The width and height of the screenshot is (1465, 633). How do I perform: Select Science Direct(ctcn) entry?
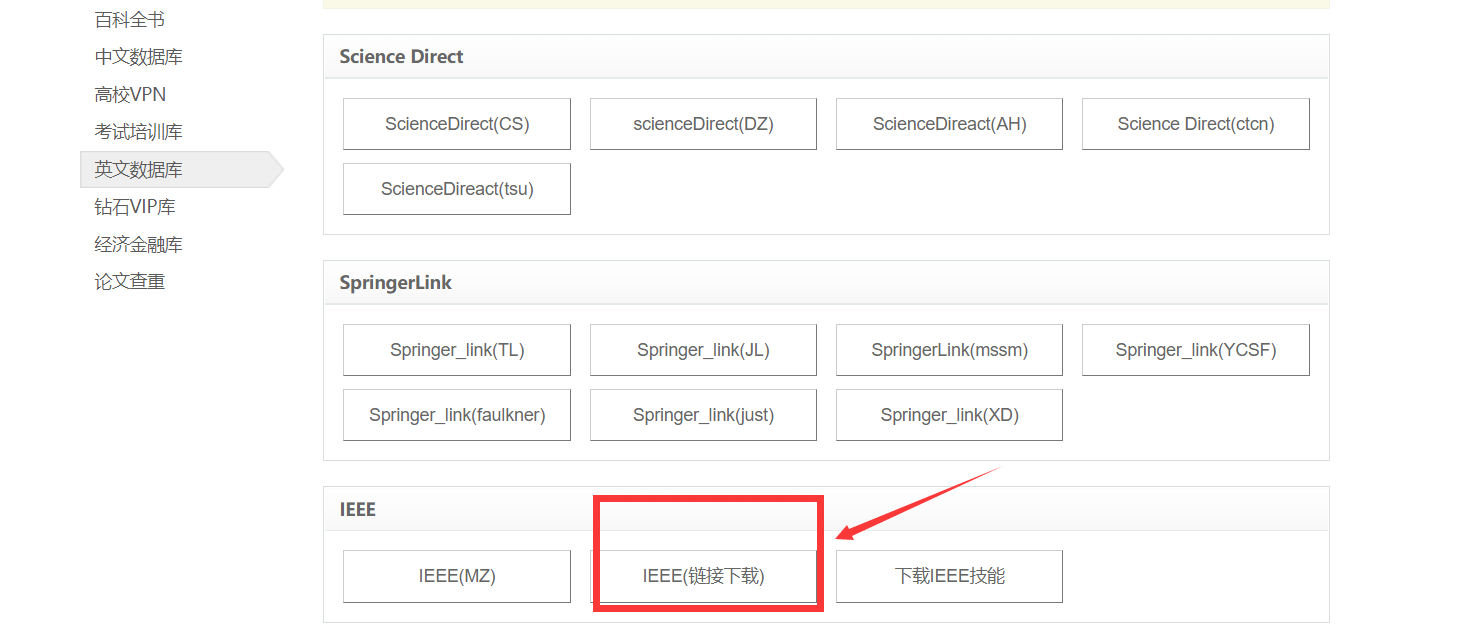pyautogui.click(x=1195, y=124)
